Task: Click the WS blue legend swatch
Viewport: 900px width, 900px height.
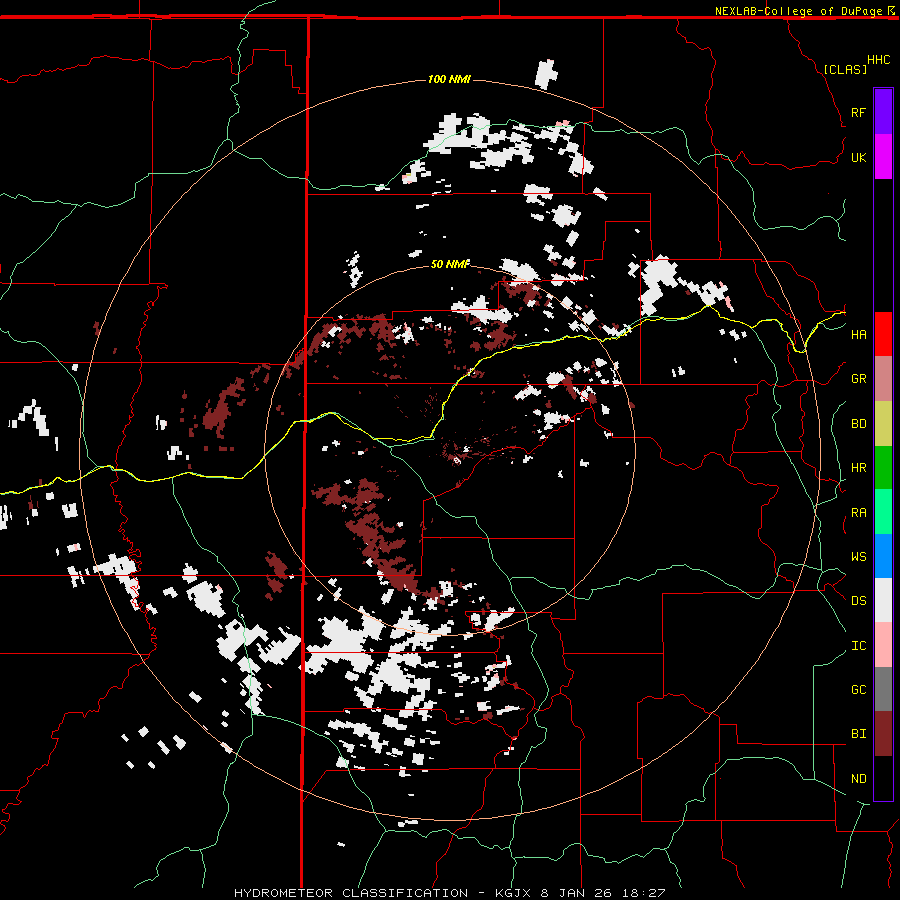Action: coord(883,556)
